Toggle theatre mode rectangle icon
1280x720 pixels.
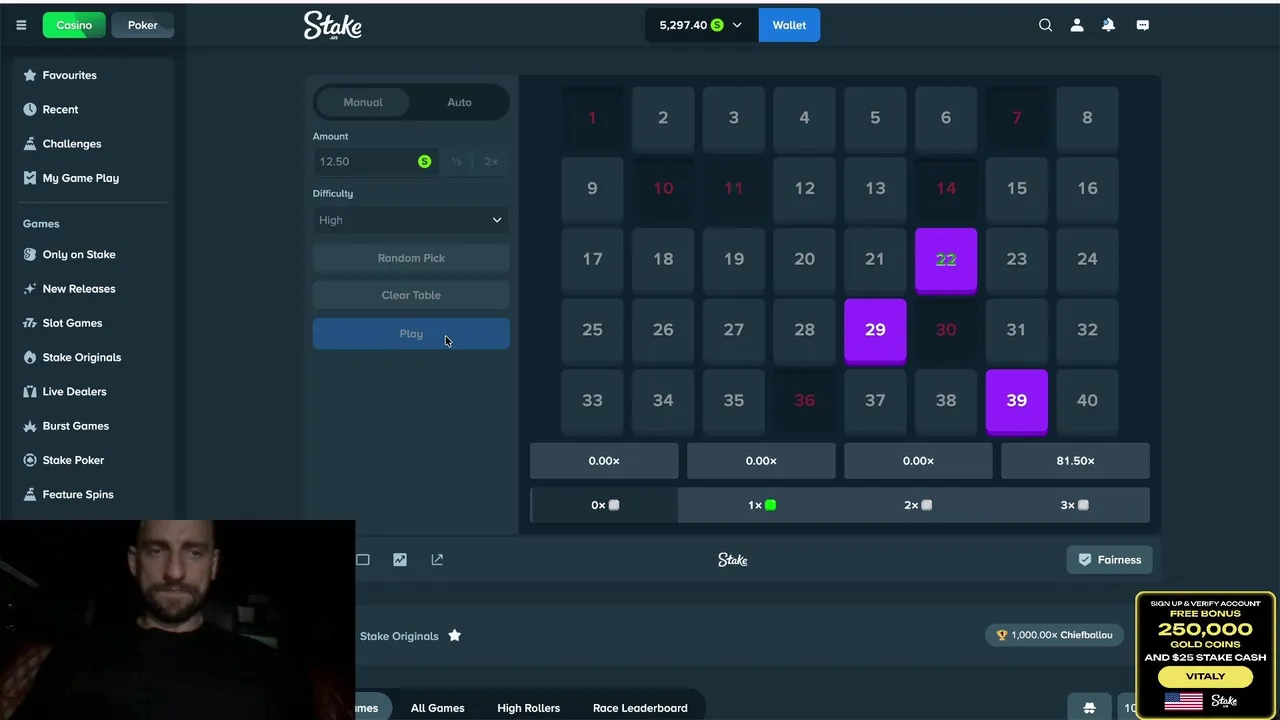coord(363,560)
